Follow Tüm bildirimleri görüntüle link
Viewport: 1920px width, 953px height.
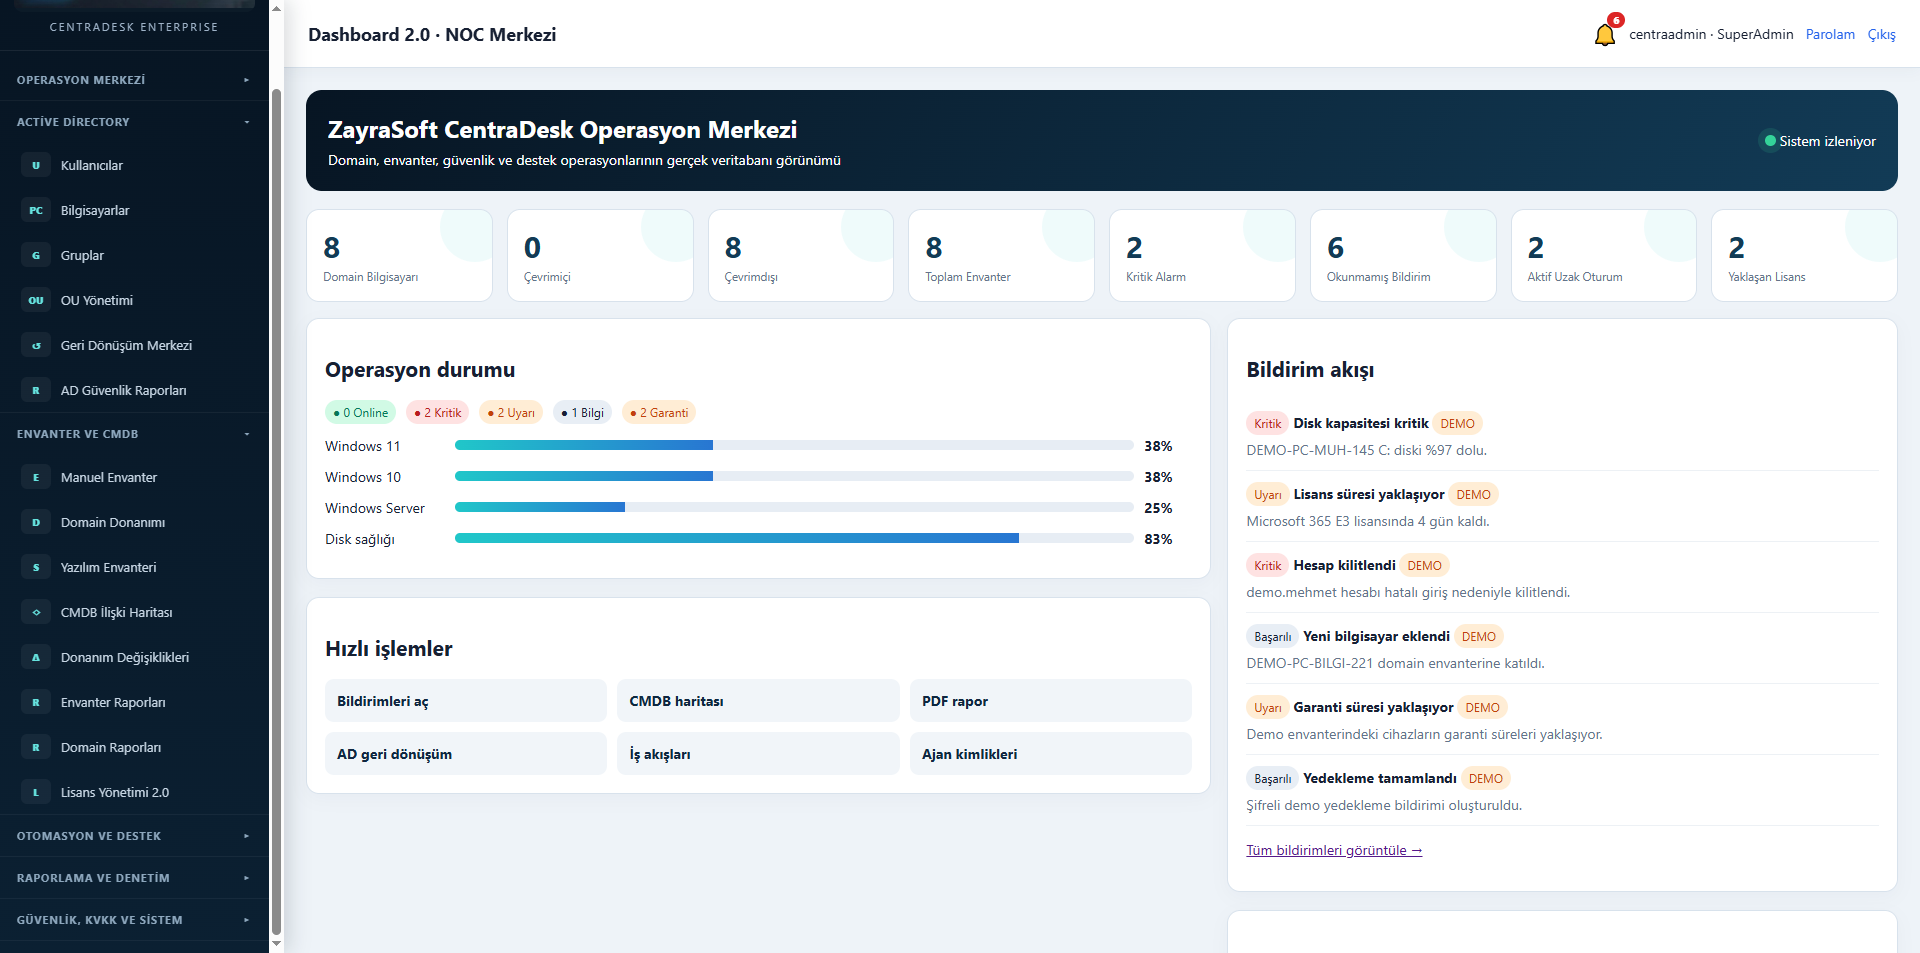(x=1334, y=850)
